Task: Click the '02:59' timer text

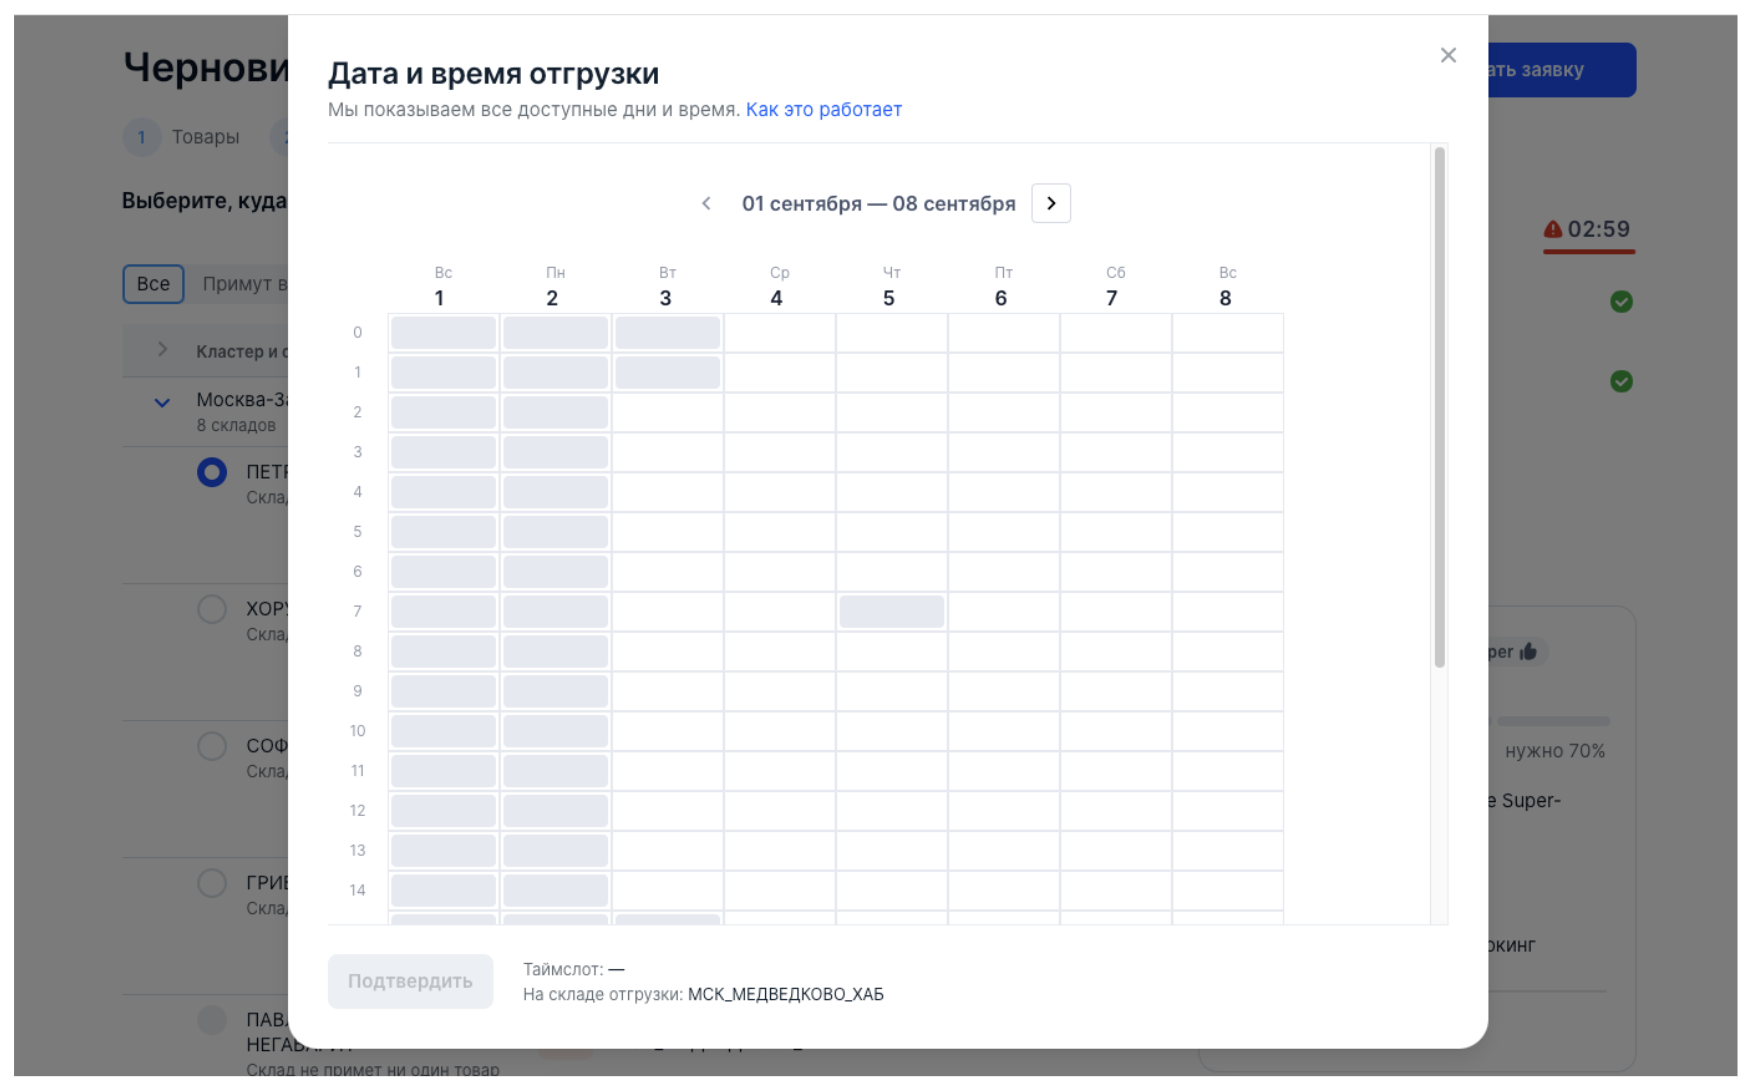Action: click(x=1599, y=229)
